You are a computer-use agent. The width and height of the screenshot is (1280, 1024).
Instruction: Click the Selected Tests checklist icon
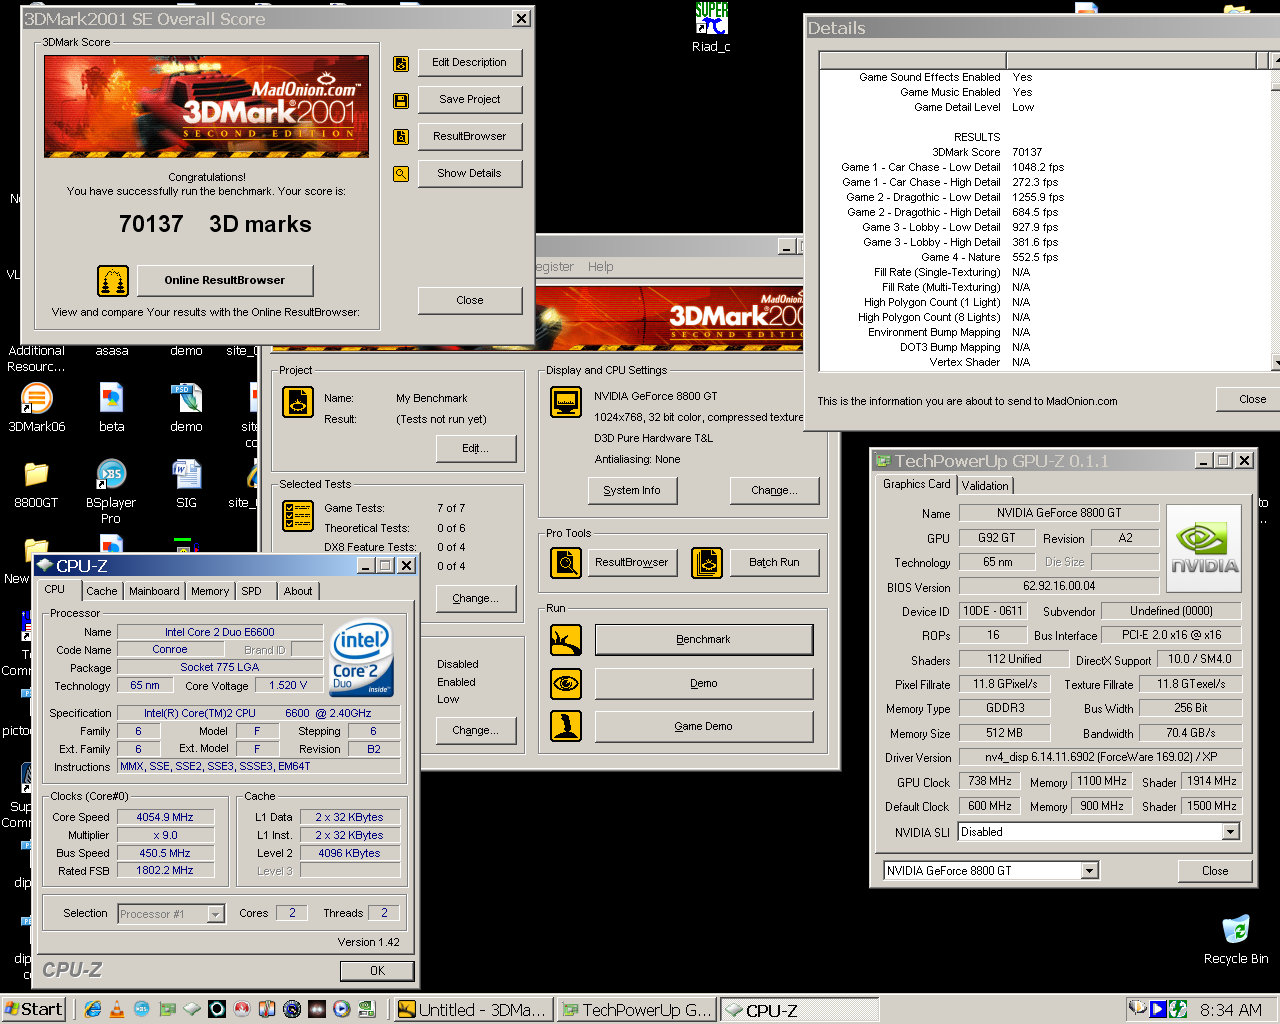coord(299,516)
